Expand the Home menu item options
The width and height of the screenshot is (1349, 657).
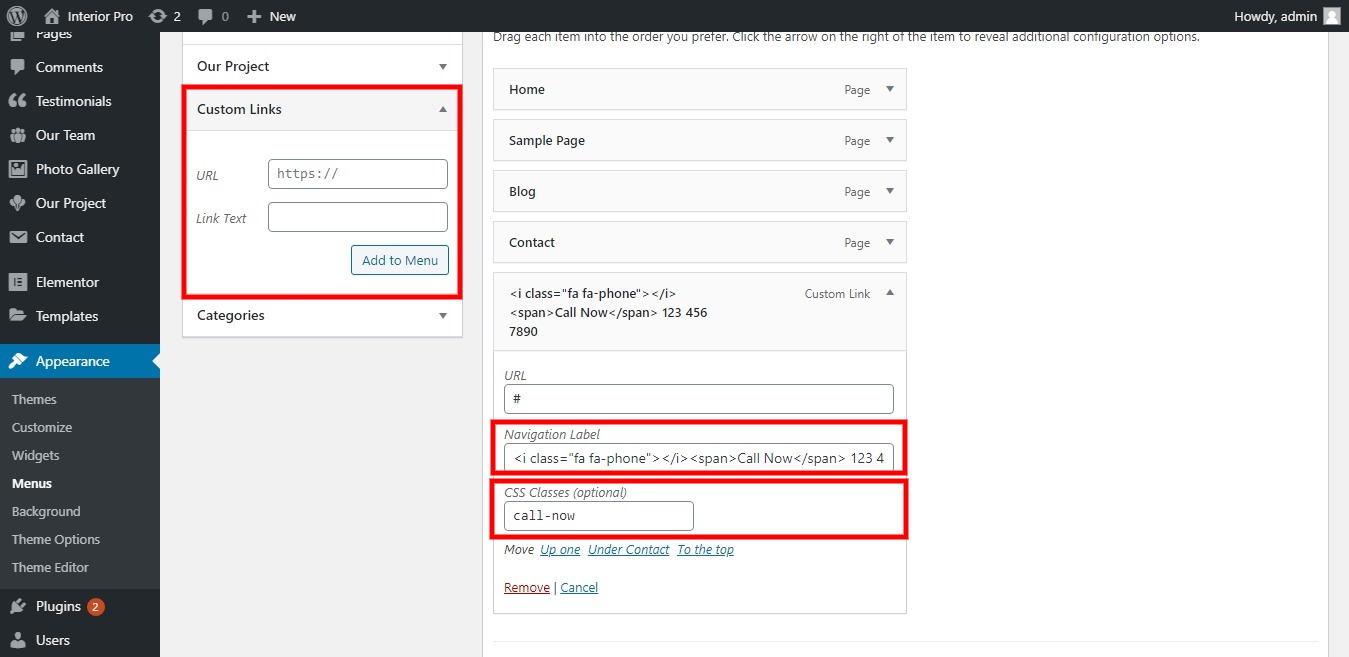889,89
